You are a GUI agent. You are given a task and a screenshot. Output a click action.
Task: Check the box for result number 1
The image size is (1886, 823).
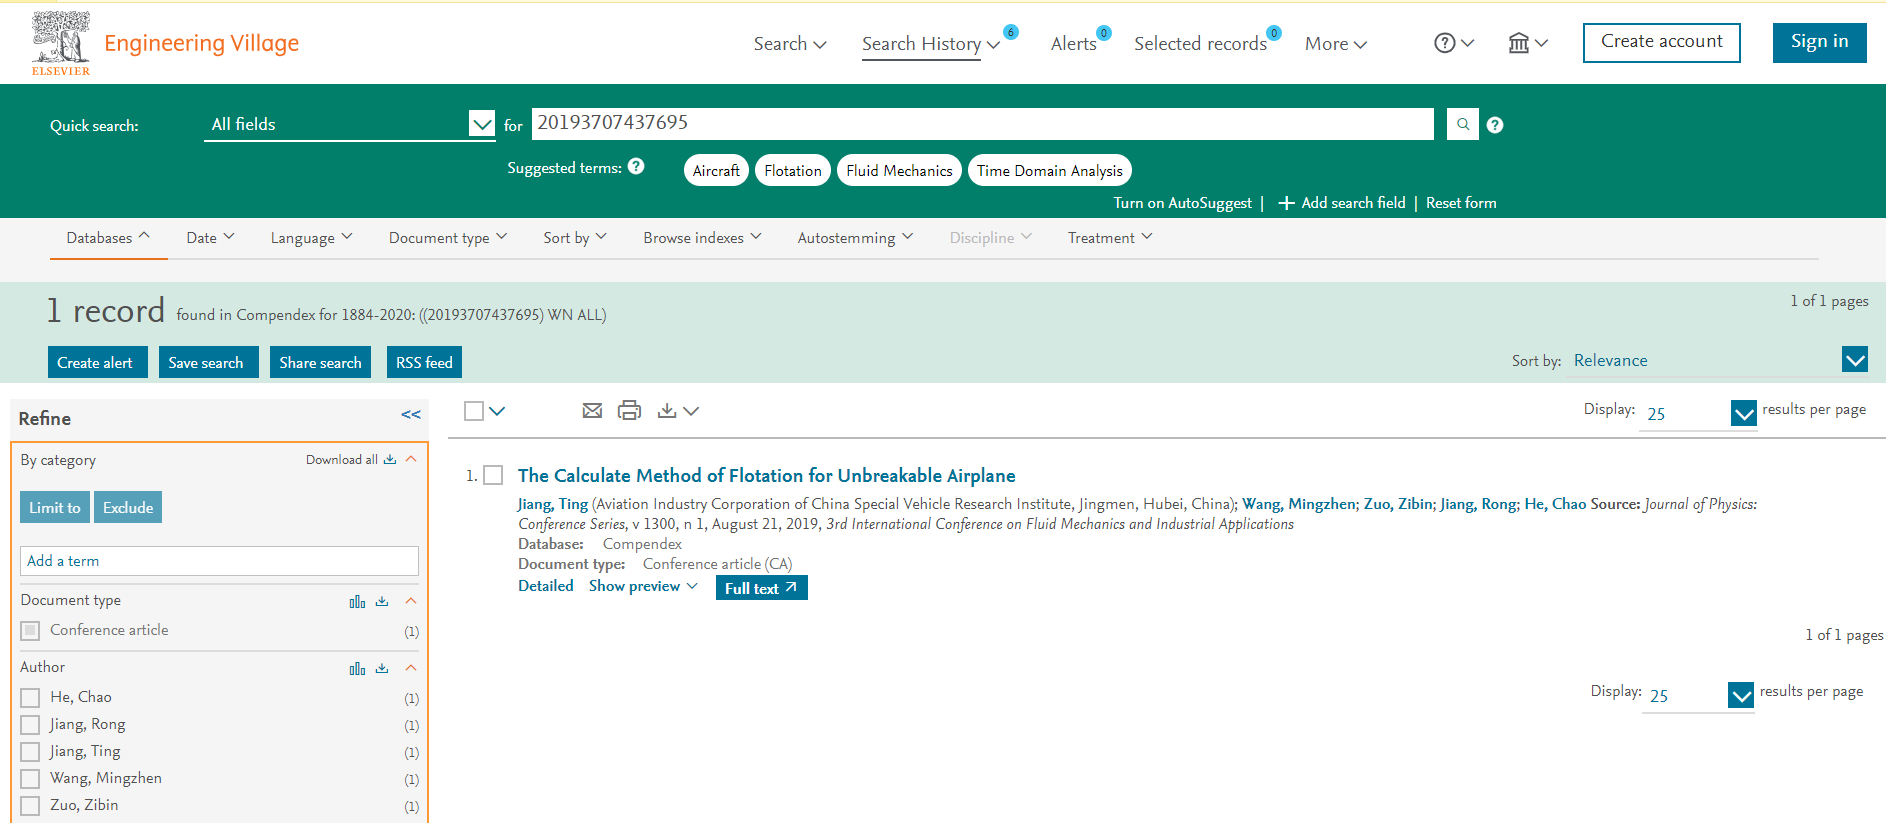pyautogui.click(x=493, y=476)
